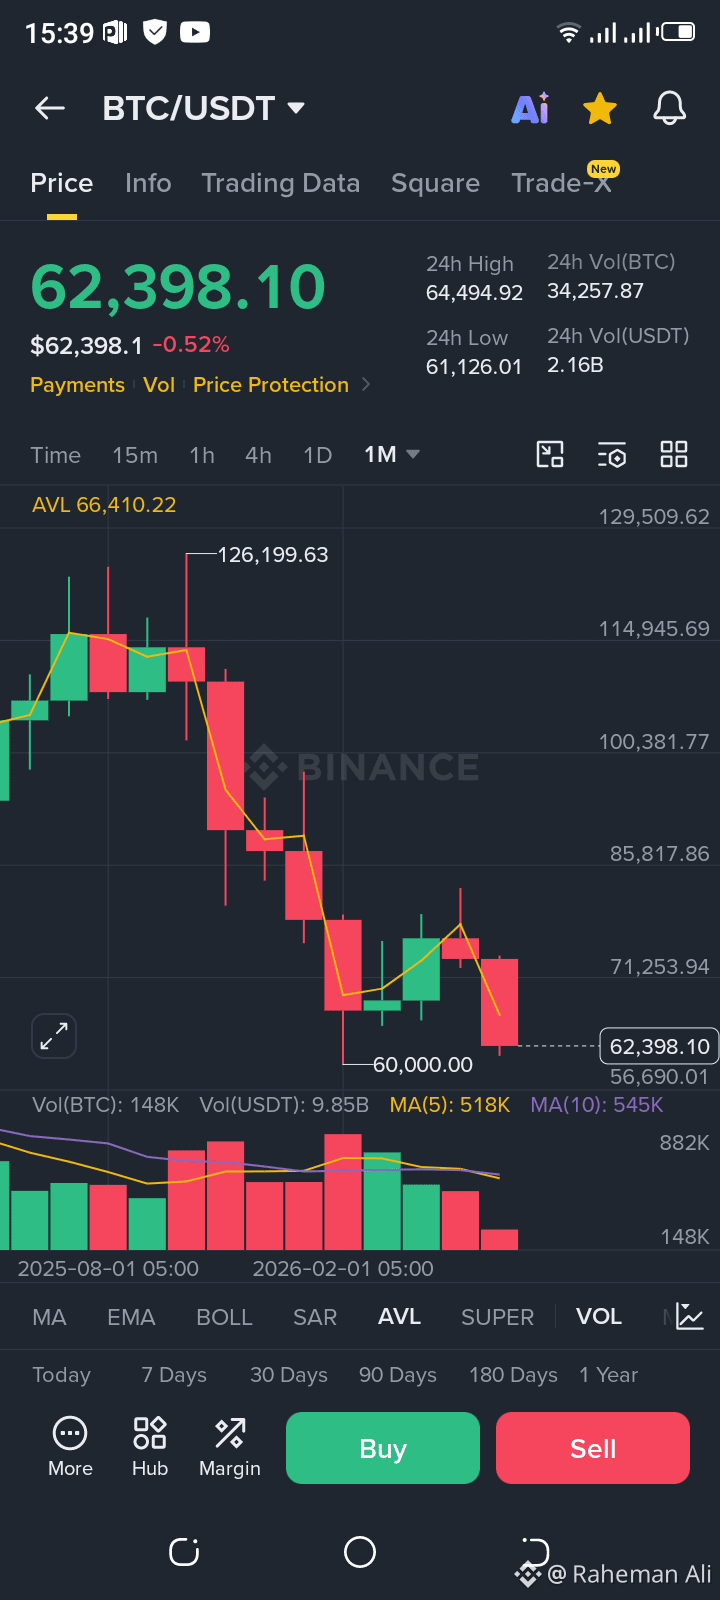Toggle the MA indicator

[x=49, y=1317]
